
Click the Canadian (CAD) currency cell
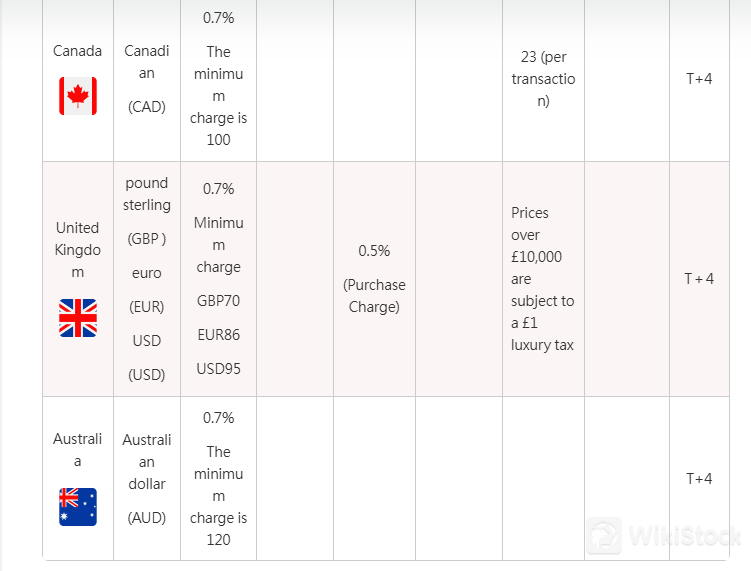pyautogui.click(x=147, y=78)
